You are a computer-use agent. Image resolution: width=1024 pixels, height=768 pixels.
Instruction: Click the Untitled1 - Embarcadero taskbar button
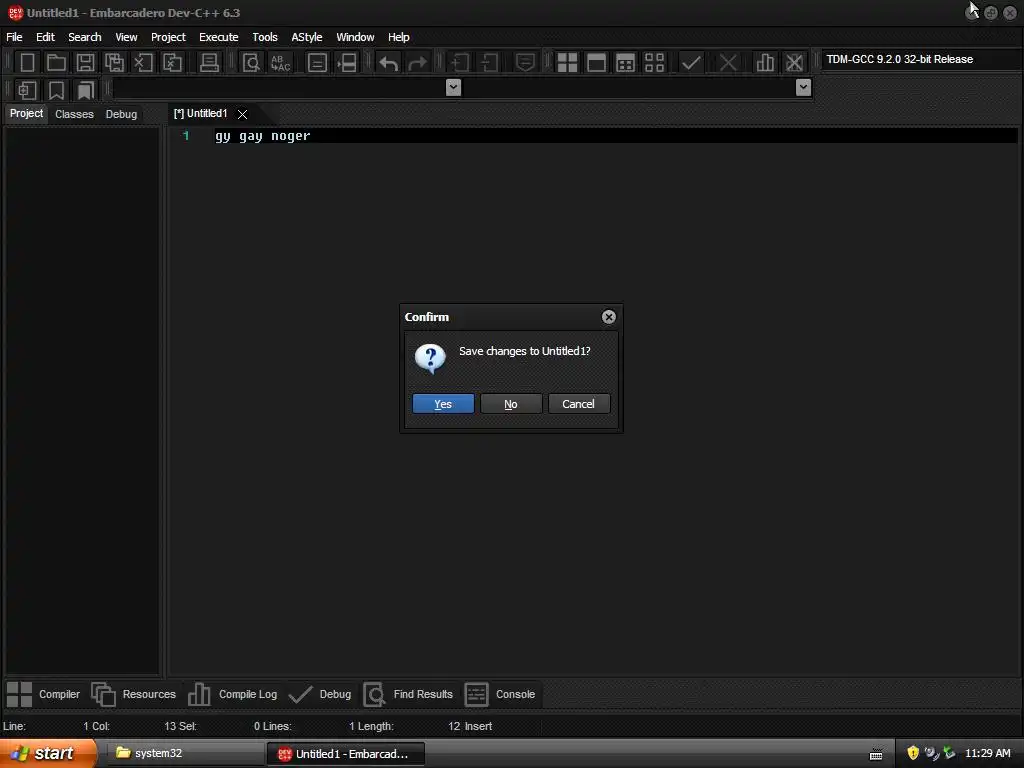pos(345,754)
